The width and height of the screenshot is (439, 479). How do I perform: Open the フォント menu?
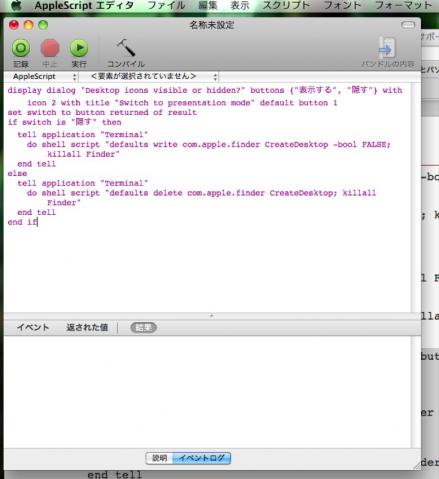coord(342,5)
